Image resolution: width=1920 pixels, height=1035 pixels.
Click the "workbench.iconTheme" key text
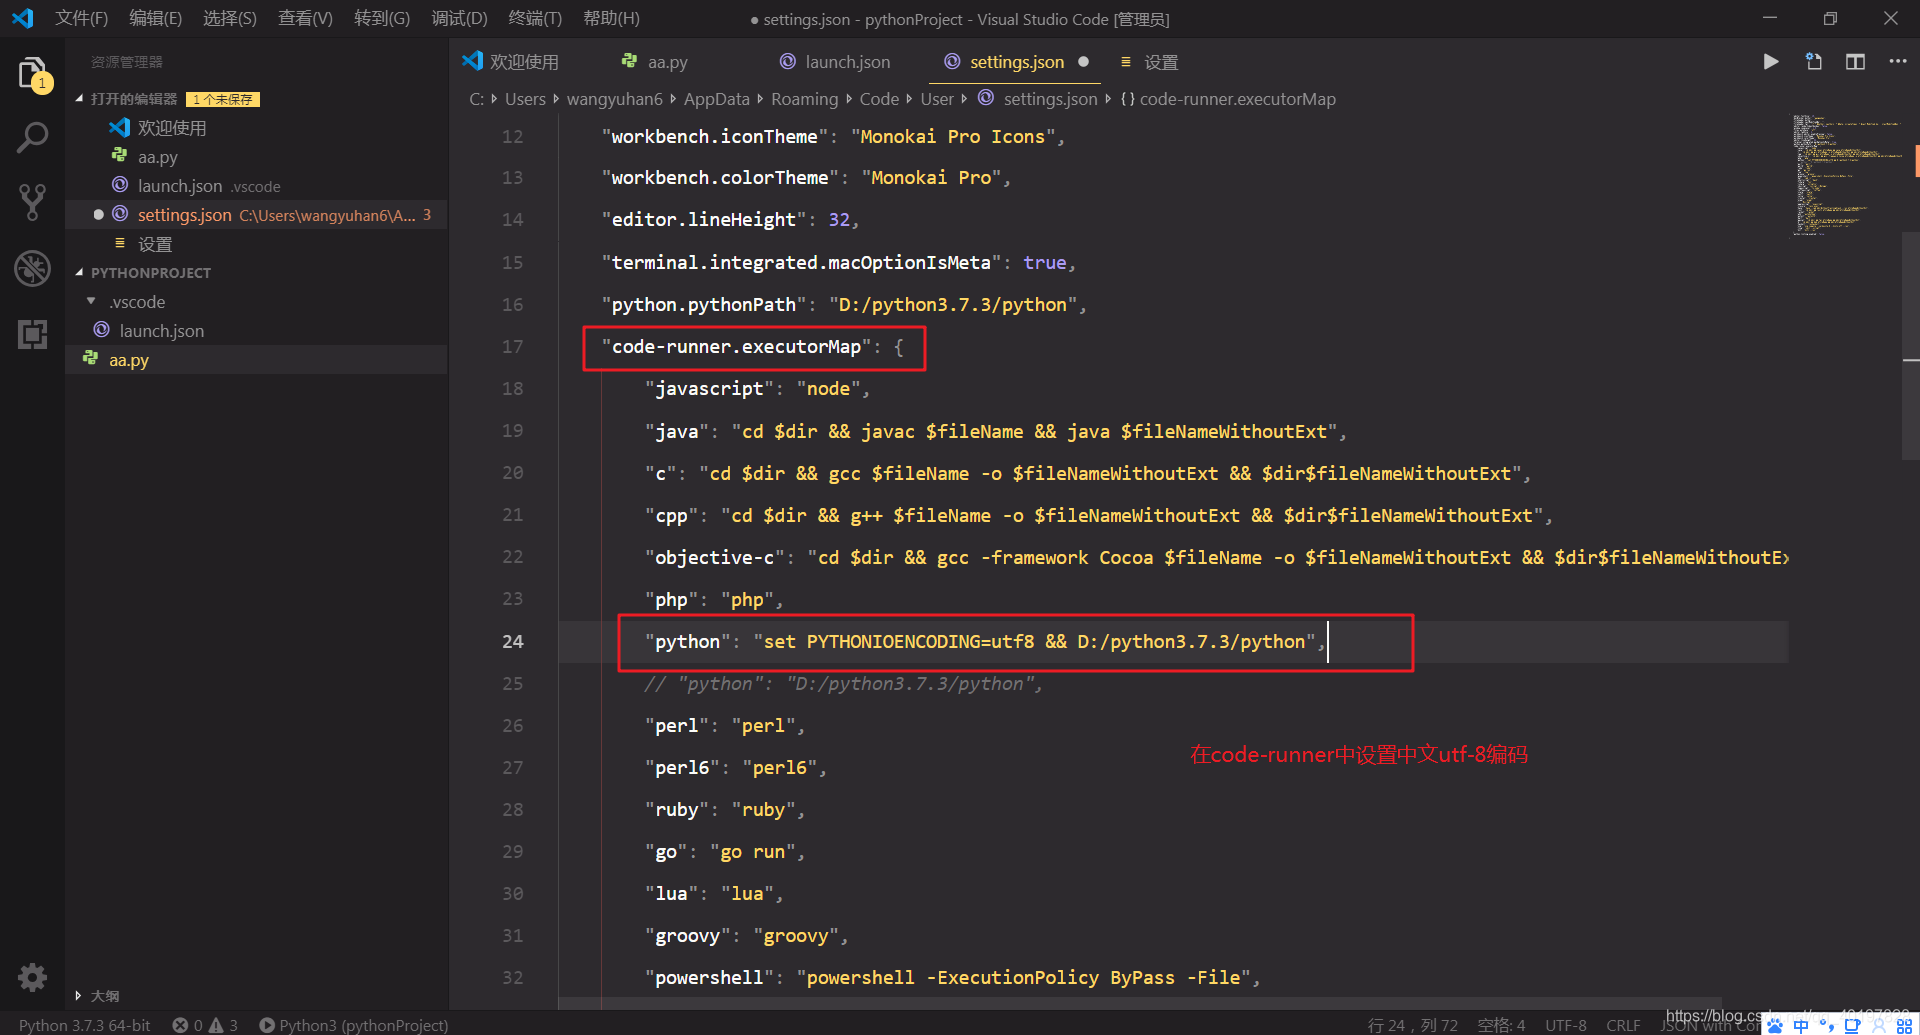714,136
